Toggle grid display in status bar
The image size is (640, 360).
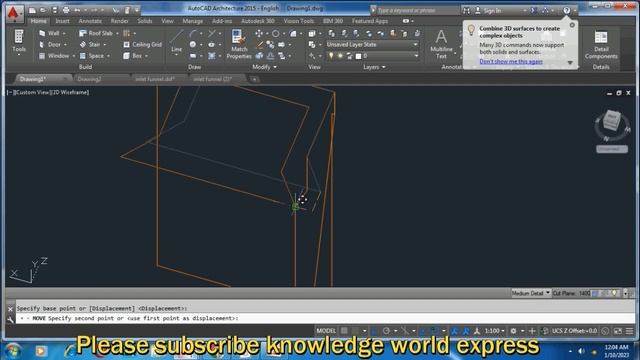[344, 331]
